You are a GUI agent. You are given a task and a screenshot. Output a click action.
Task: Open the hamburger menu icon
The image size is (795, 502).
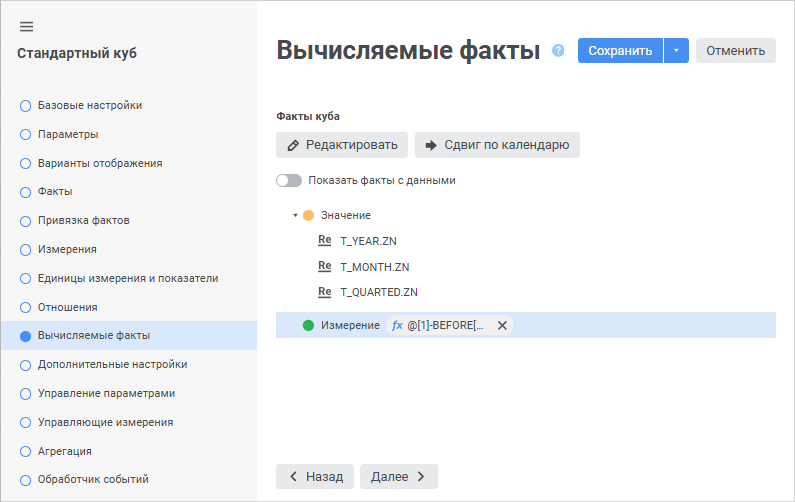click(27, 26)
